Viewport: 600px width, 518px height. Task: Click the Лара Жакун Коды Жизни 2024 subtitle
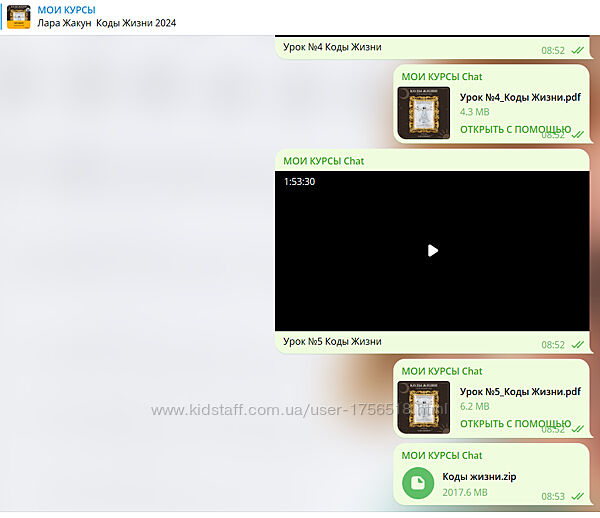click(x=106, y=23)
